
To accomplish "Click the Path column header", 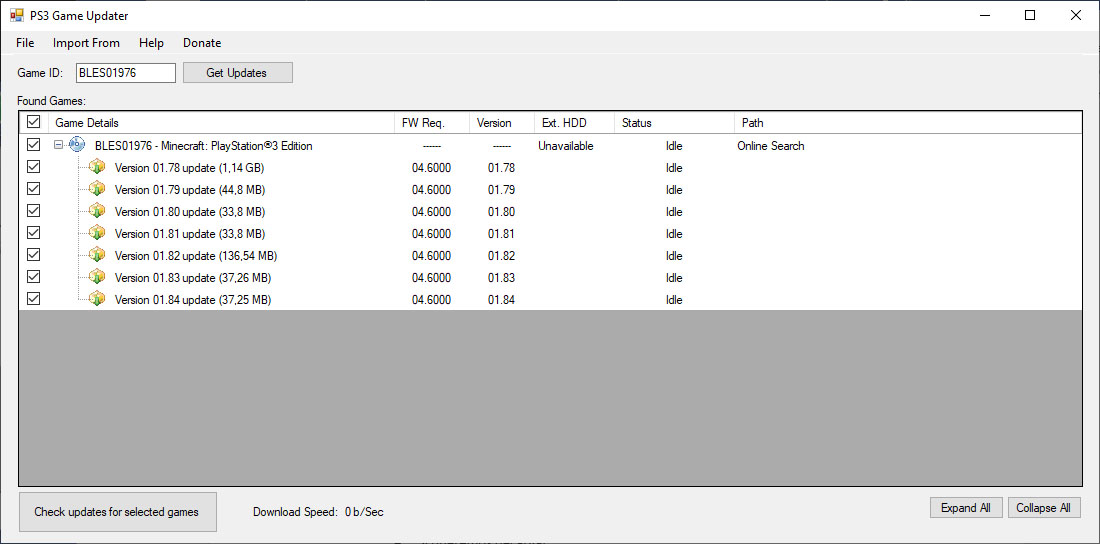I will [908, 122].
